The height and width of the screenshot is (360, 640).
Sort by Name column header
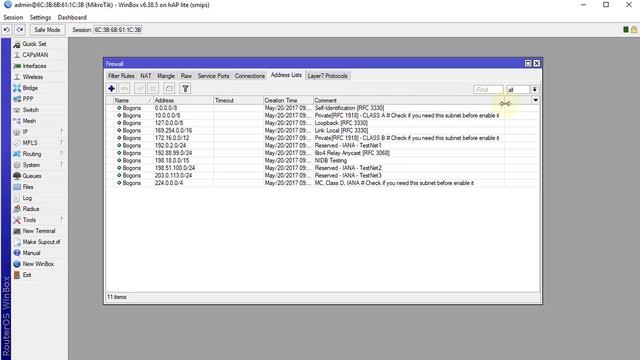pos(133,100)
